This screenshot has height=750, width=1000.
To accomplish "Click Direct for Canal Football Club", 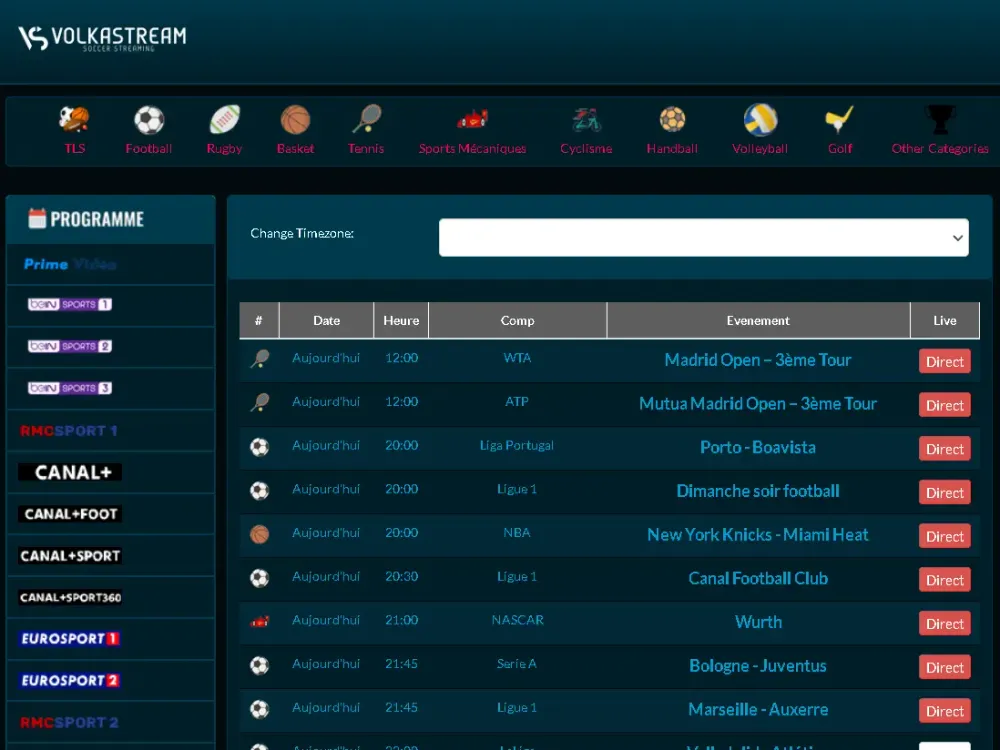I will pos(945,580).
